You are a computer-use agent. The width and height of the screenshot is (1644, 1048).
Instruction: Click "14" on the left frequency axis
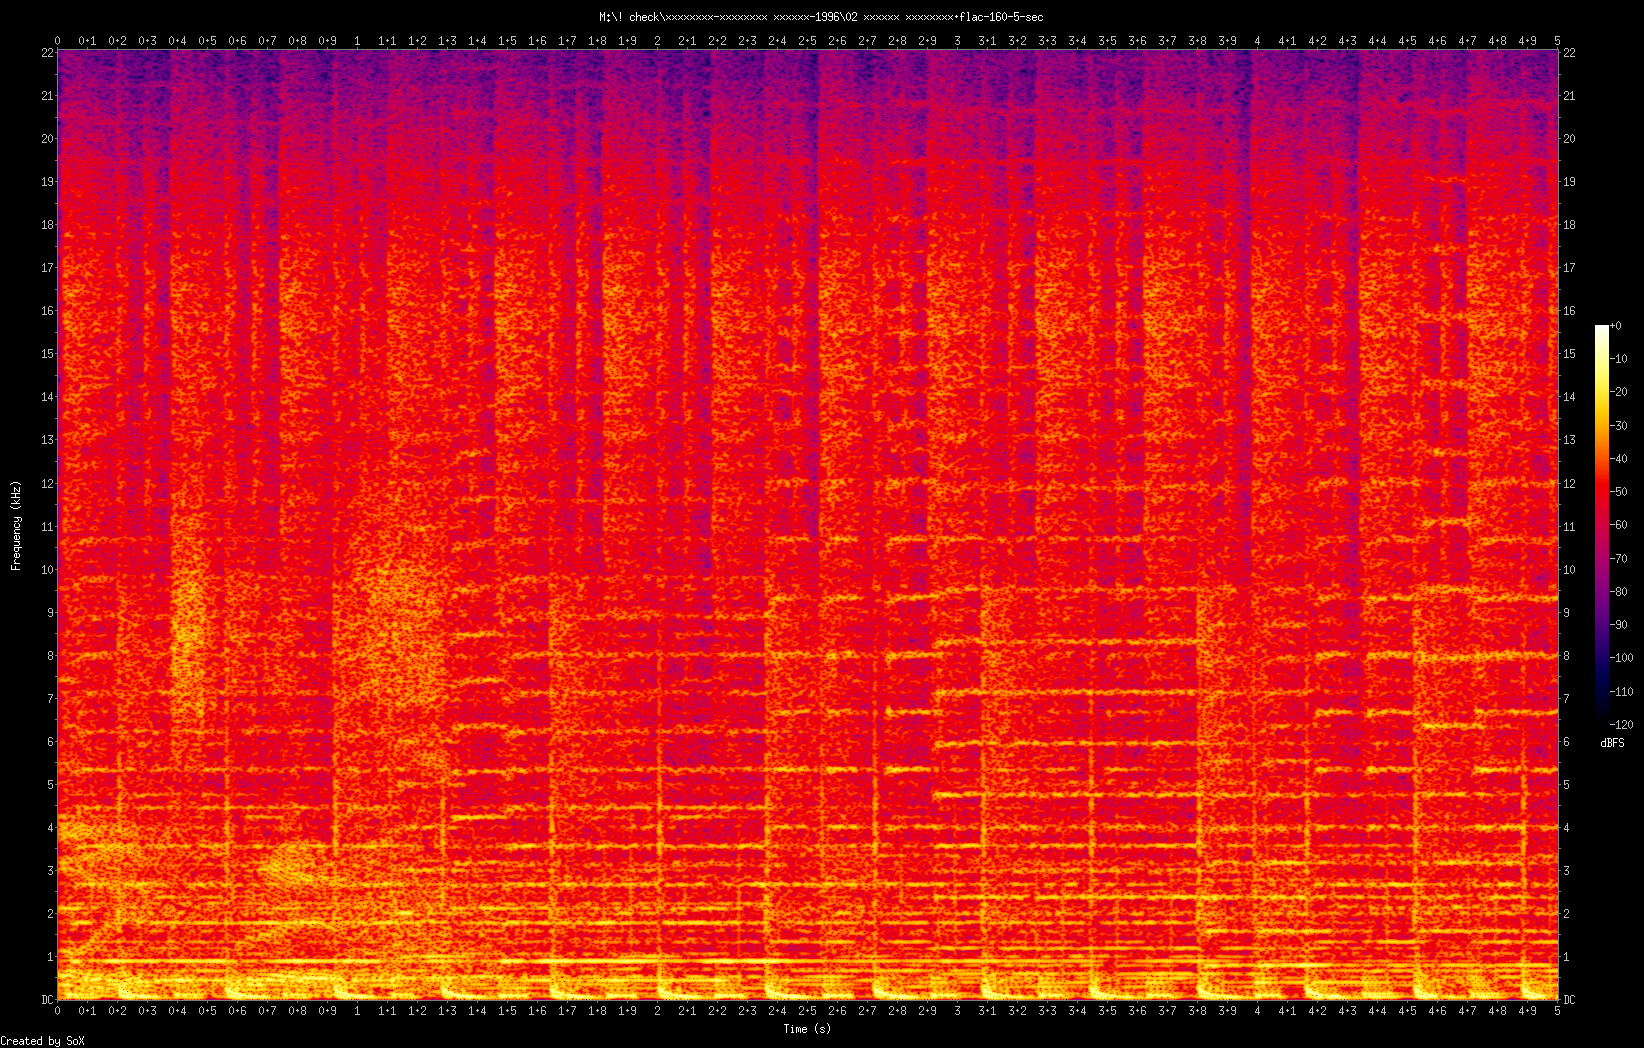[x=47, y=397]
